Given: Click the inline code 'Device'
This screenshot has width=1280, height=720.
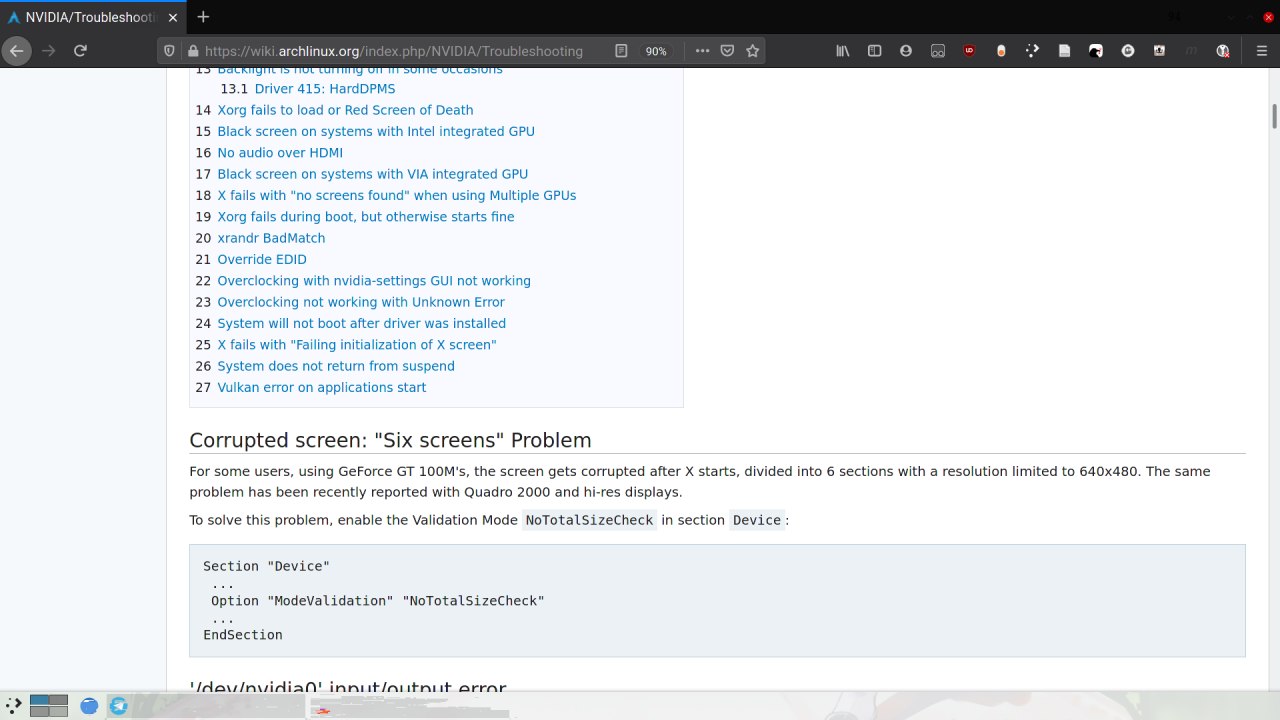Looking at the screenshot, I should point(757,520).
